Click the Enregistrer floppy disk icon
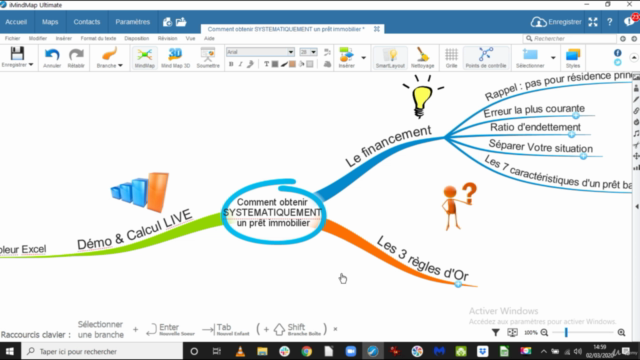This screenshot has width=640, height=360. 17,53
